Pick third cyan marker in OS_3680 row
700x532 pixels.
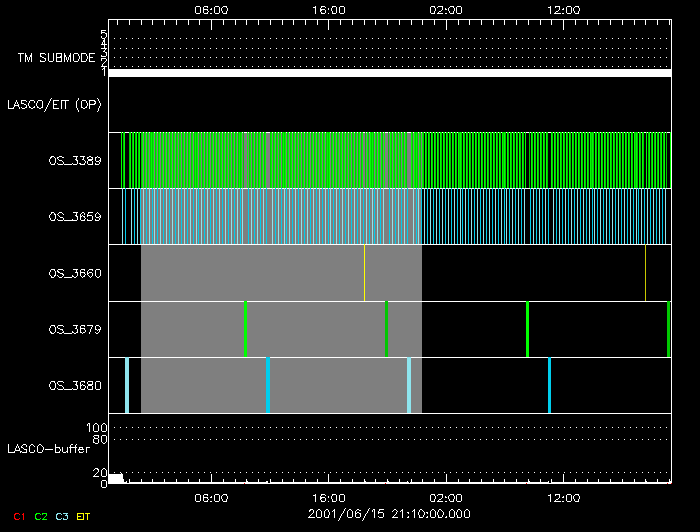click(x=409, y=385)
